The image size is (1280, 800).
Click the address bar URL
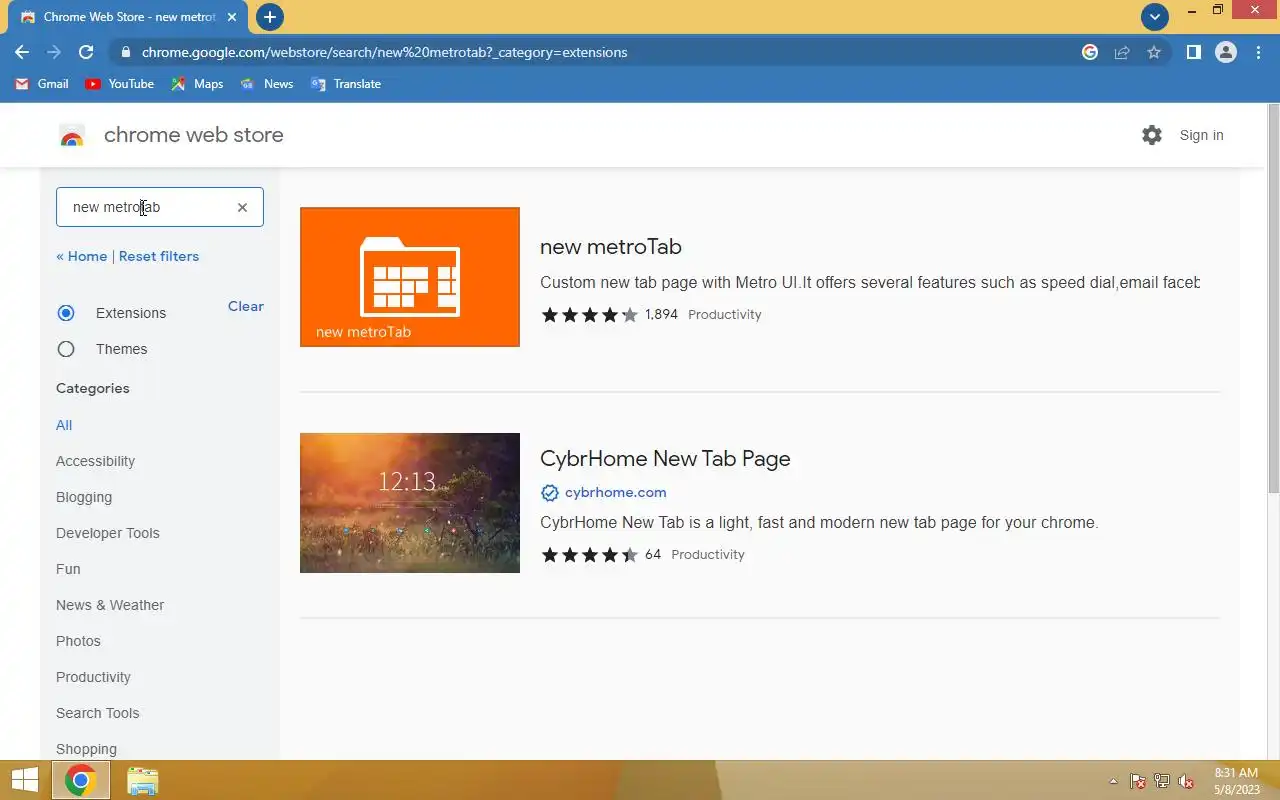coord(384,52)
